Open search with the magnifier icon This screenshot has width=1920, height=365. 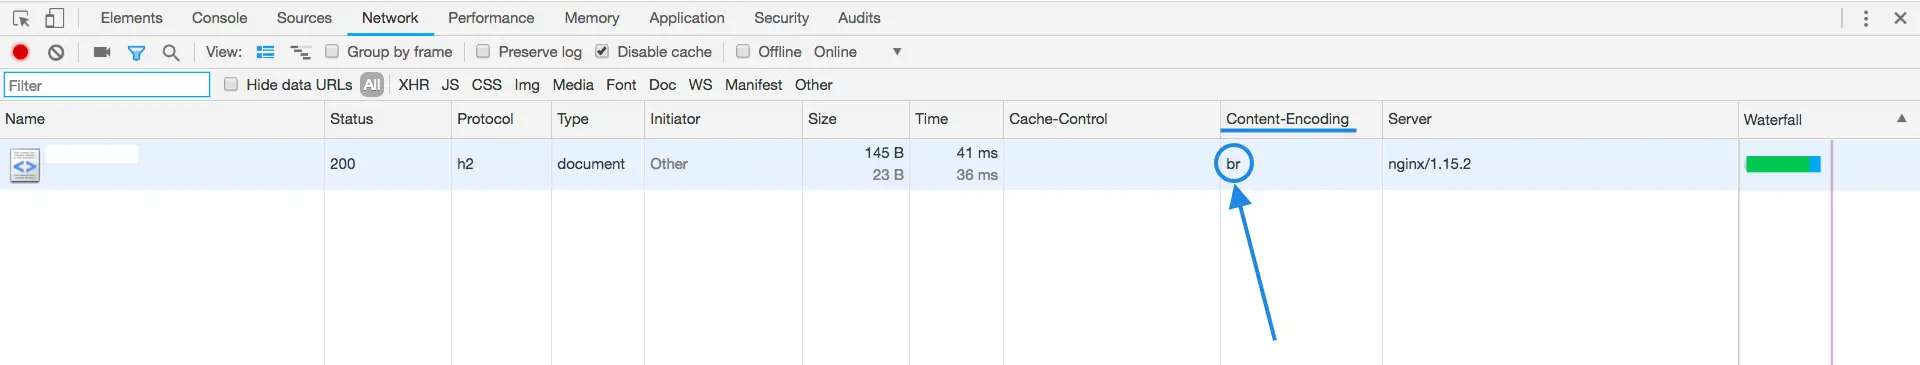pyautogui.click(x=171, y=52)
